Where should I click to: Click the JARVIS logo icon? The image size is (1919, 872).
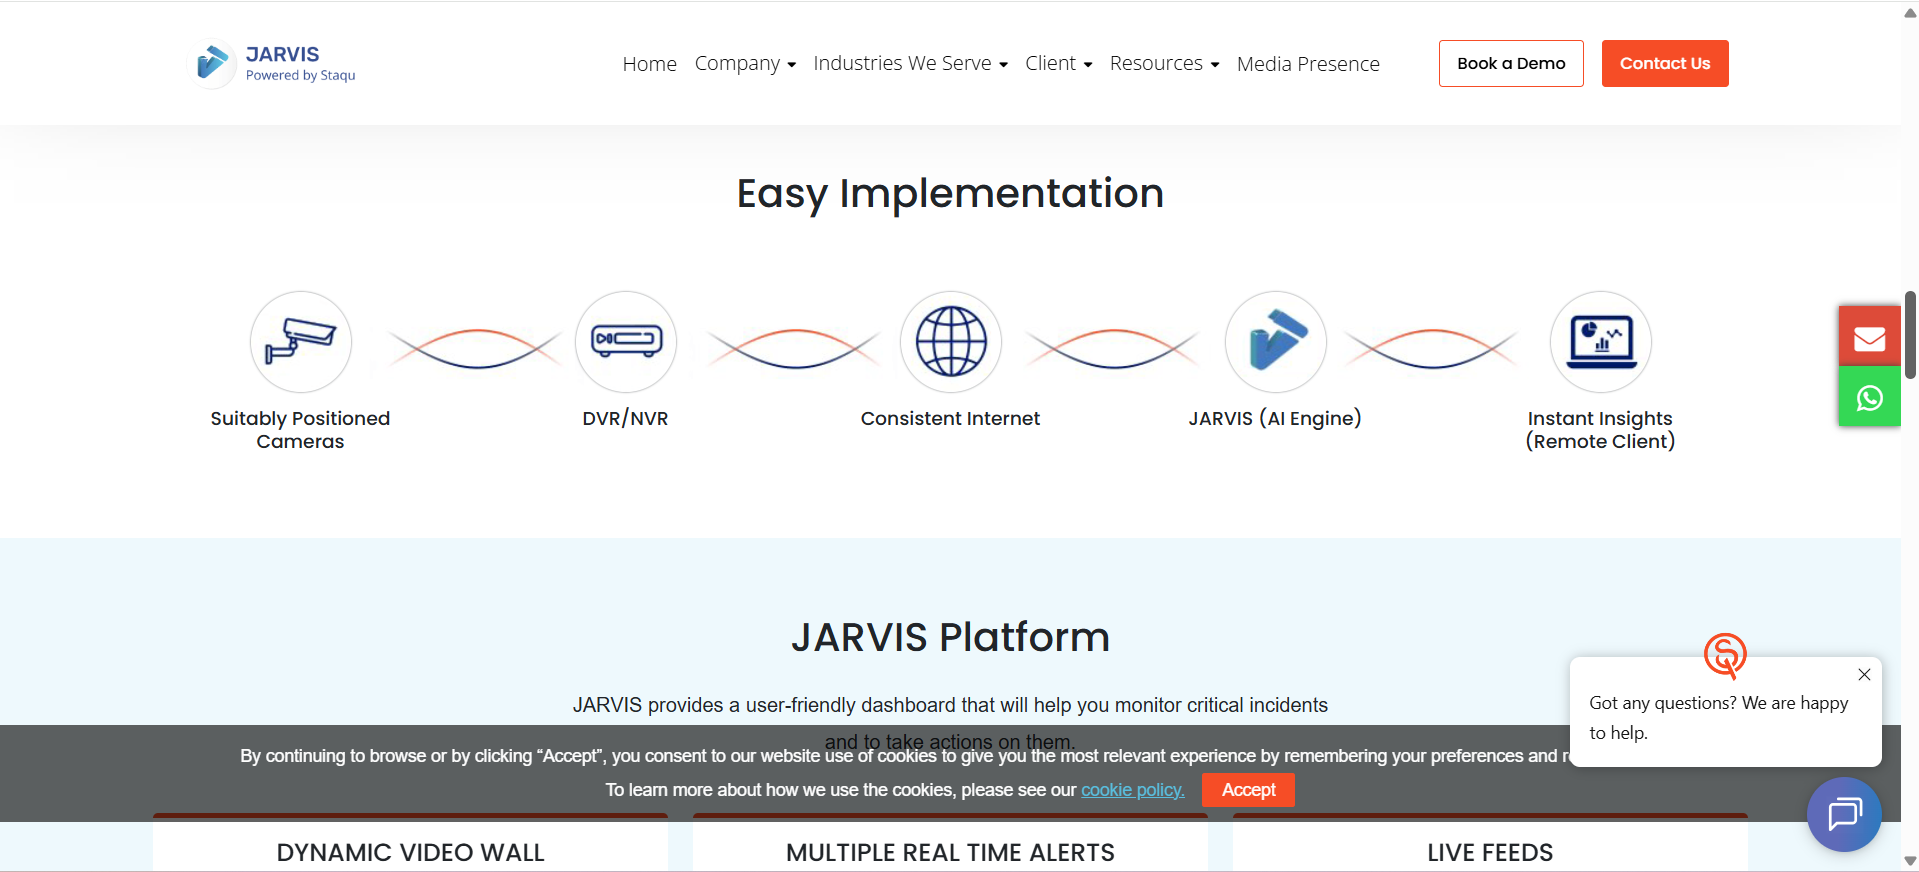click(x=212, y=63)
